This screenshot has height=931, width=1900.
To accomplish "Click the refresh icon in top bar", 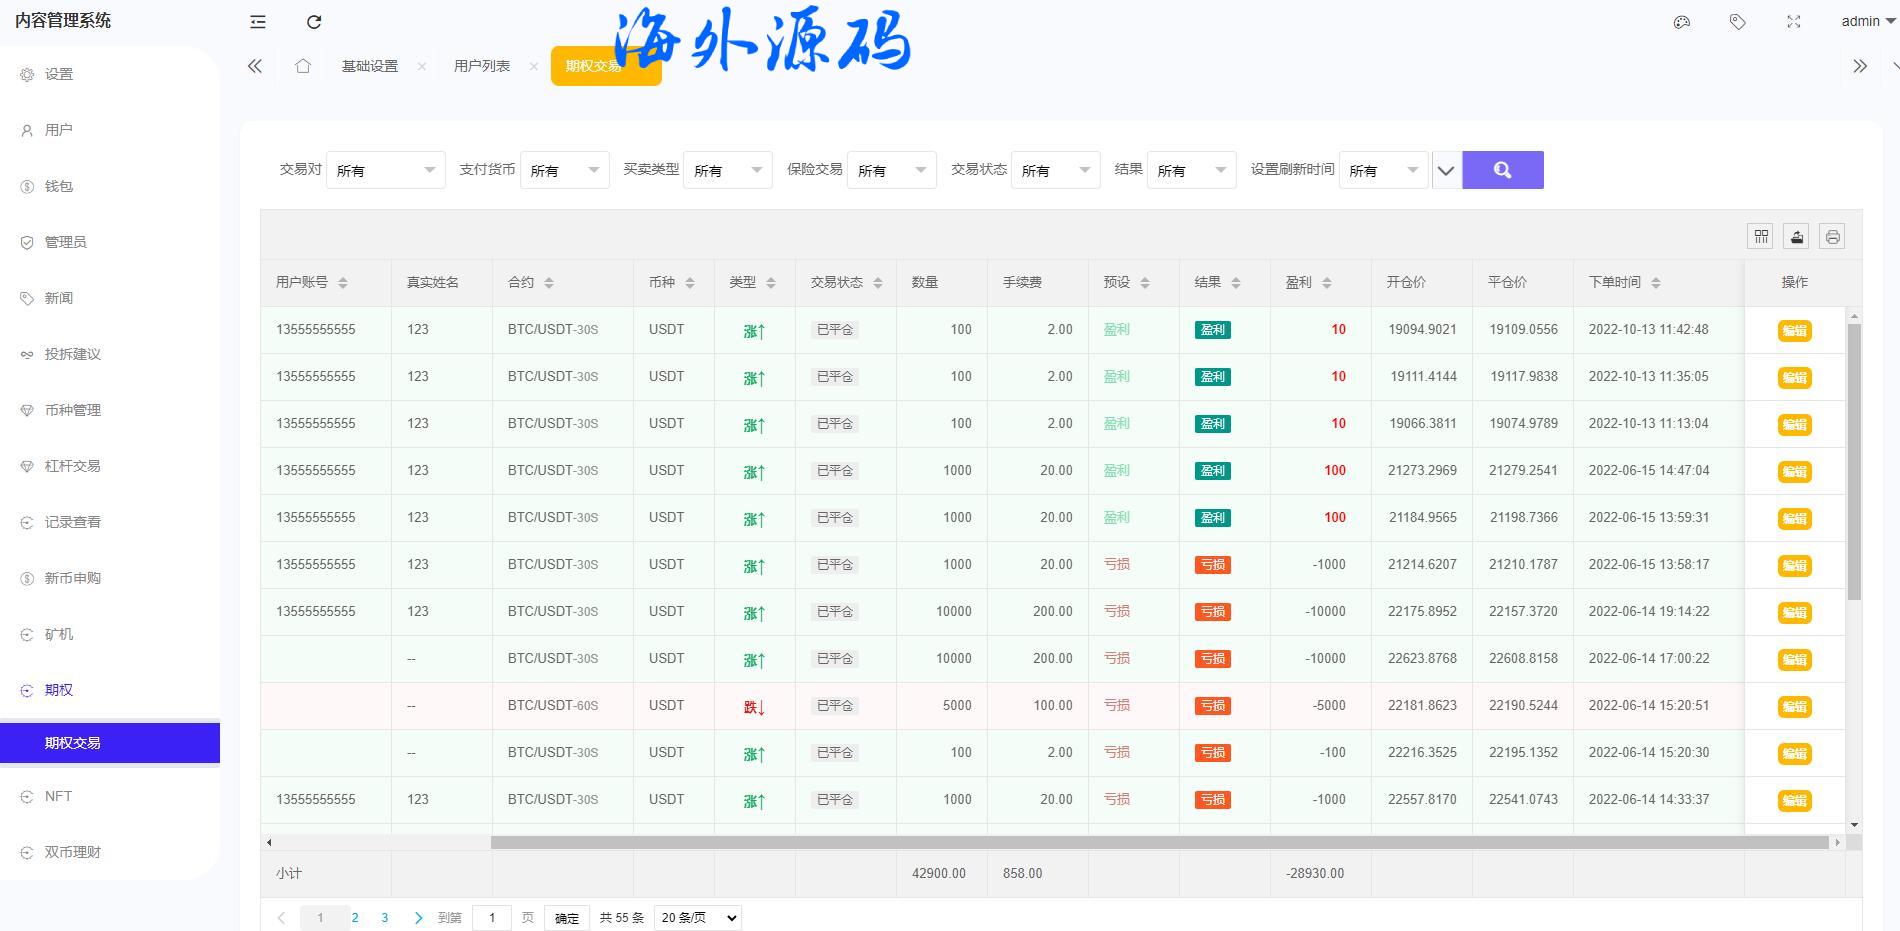I will pyautogui.click(x=314, y=22).
